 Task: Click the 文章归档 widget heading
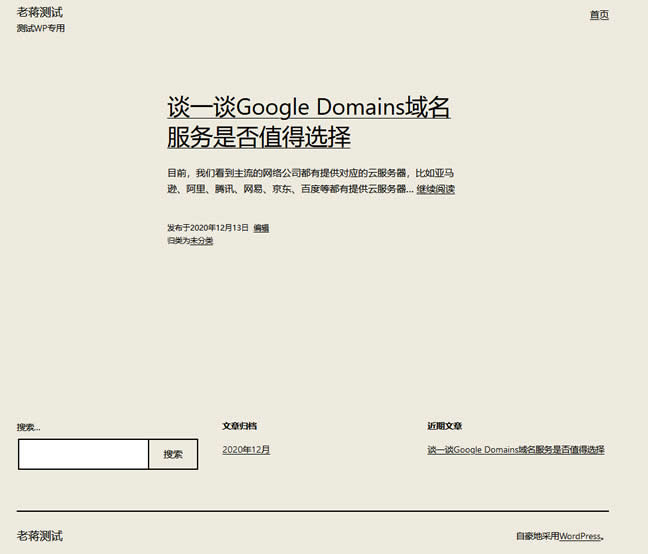click(240, 426)
